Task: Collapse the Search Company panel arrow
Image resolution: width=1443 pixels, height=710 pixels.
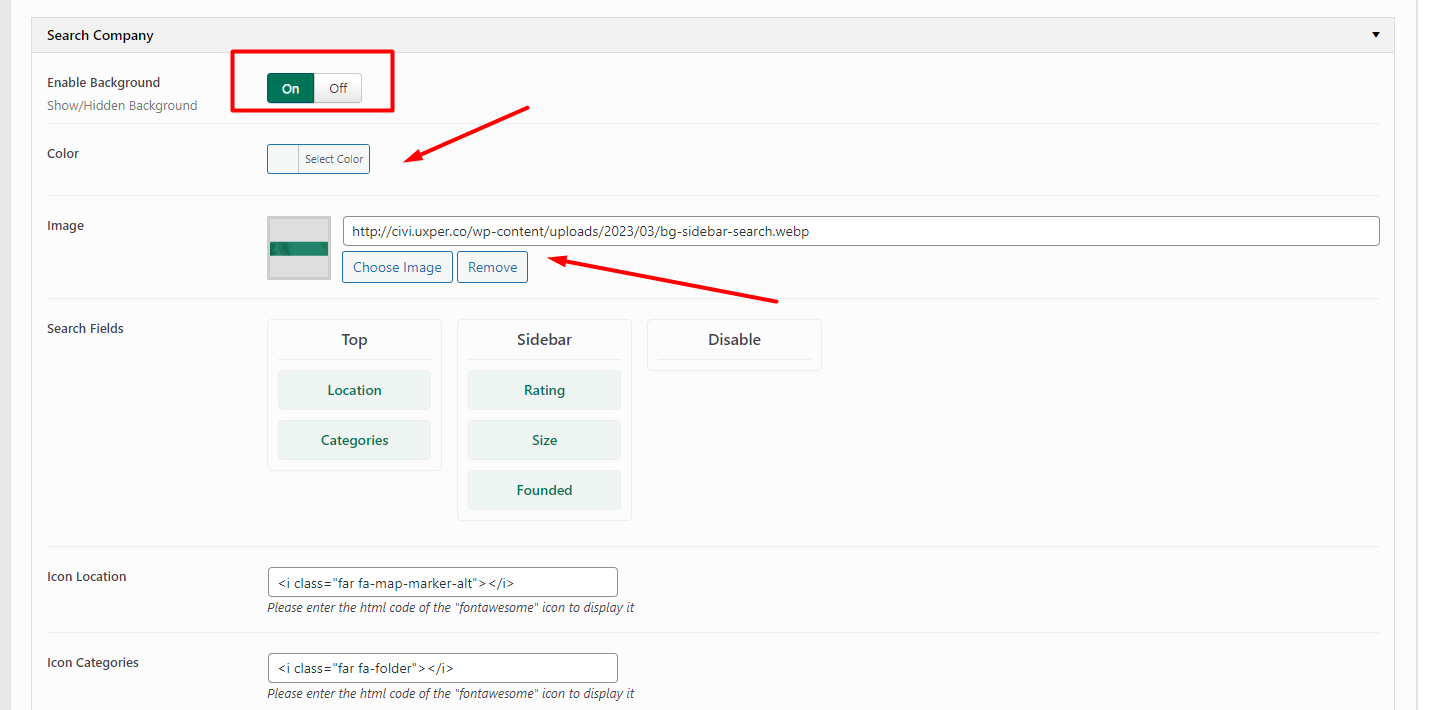Action: click(1375, 35)
